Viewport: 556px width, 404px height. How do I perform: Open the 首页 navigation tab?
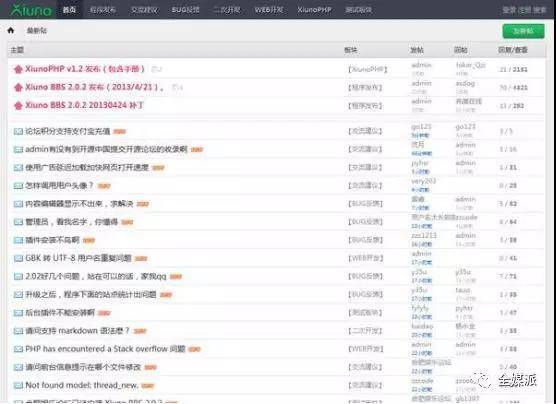[70, 10]
